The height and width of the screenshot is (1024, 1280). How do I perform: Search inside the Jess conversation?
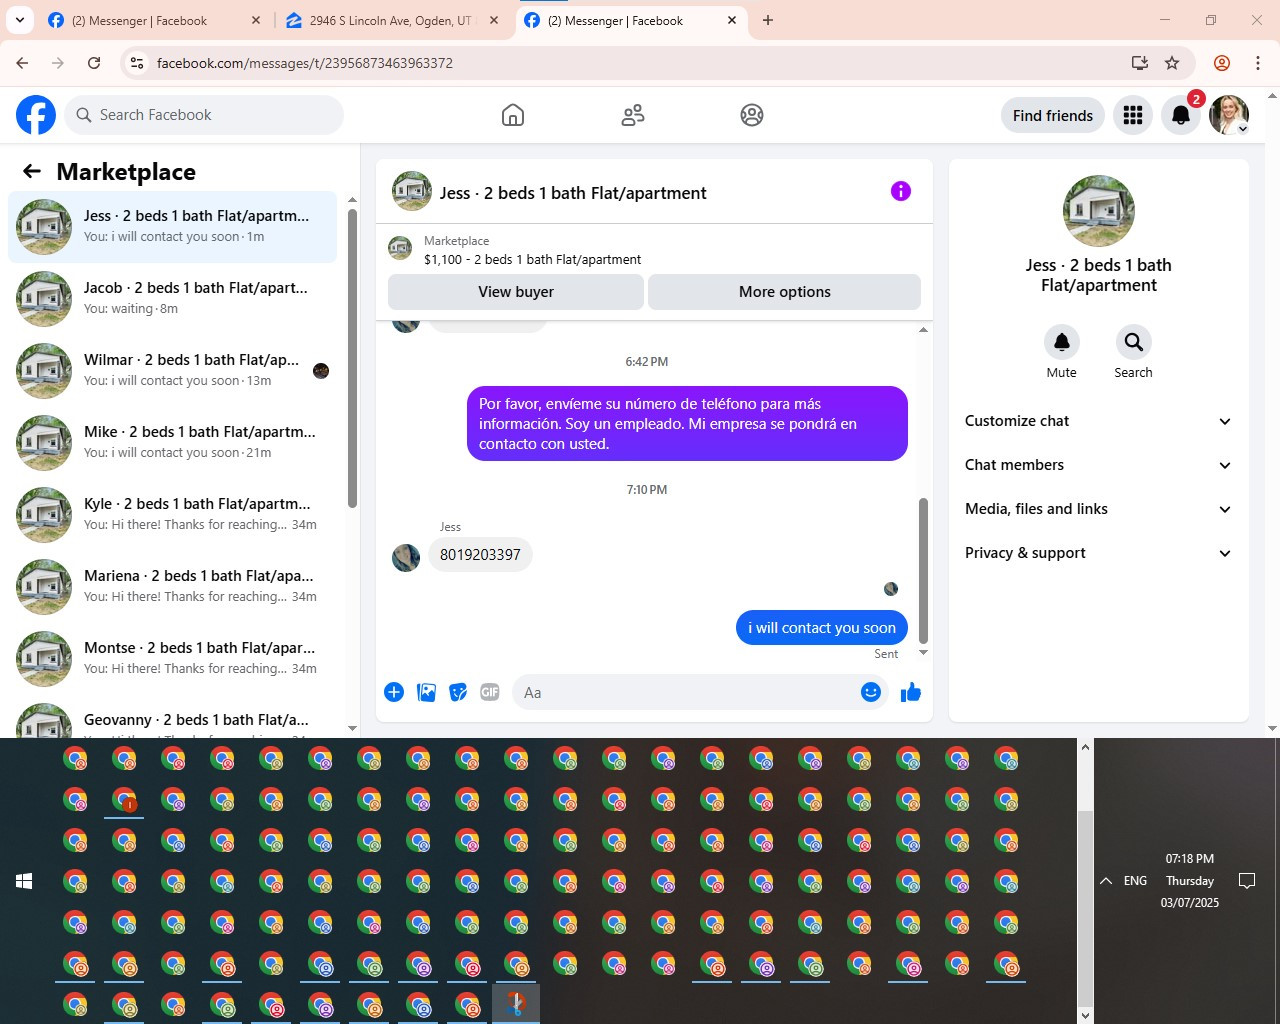(1133, 342)
